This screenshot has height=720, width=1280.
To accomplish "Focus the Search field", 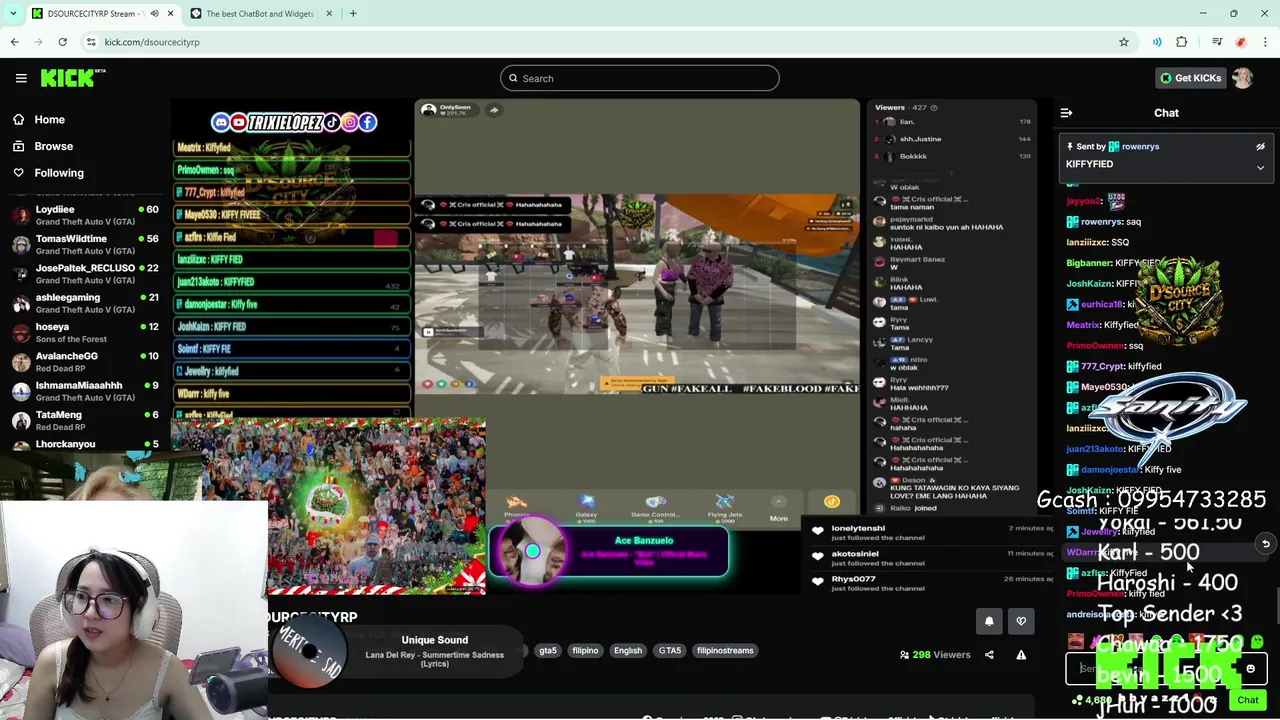I will click(640, 78).
